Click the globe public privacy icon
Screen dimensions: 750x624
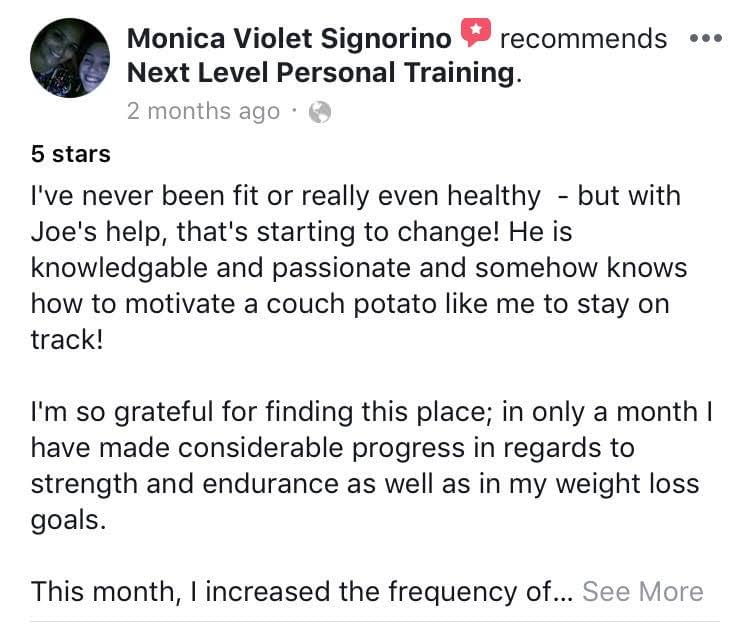coord(320,112)
